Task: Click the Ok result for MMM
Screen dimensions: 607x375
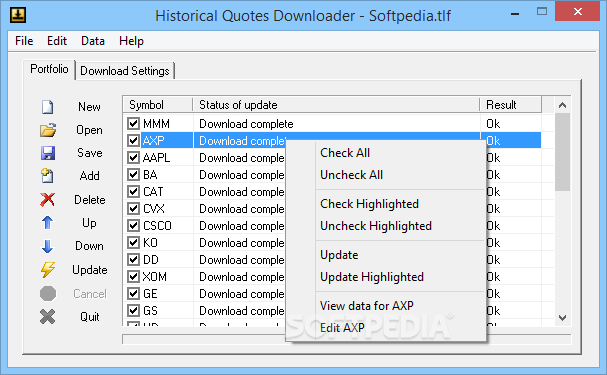Action: [x=493, y=124]
